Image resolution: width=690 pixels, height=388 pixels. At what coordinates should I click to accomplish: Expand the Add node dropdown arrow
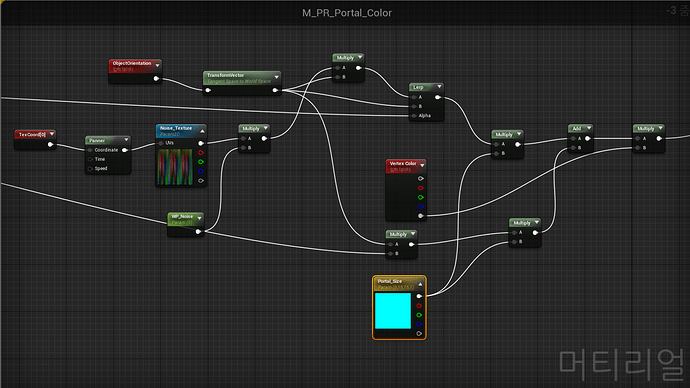[589, 128]
